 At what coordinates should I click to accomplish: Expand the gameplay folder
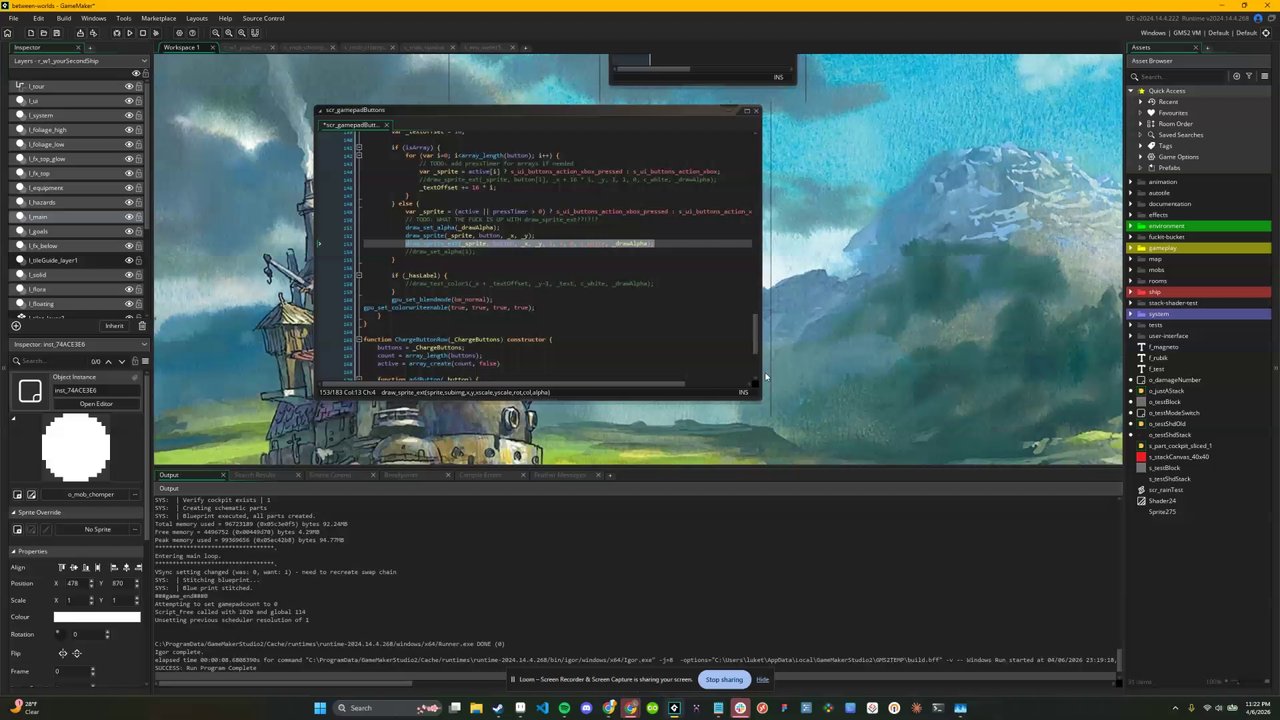1131,248
